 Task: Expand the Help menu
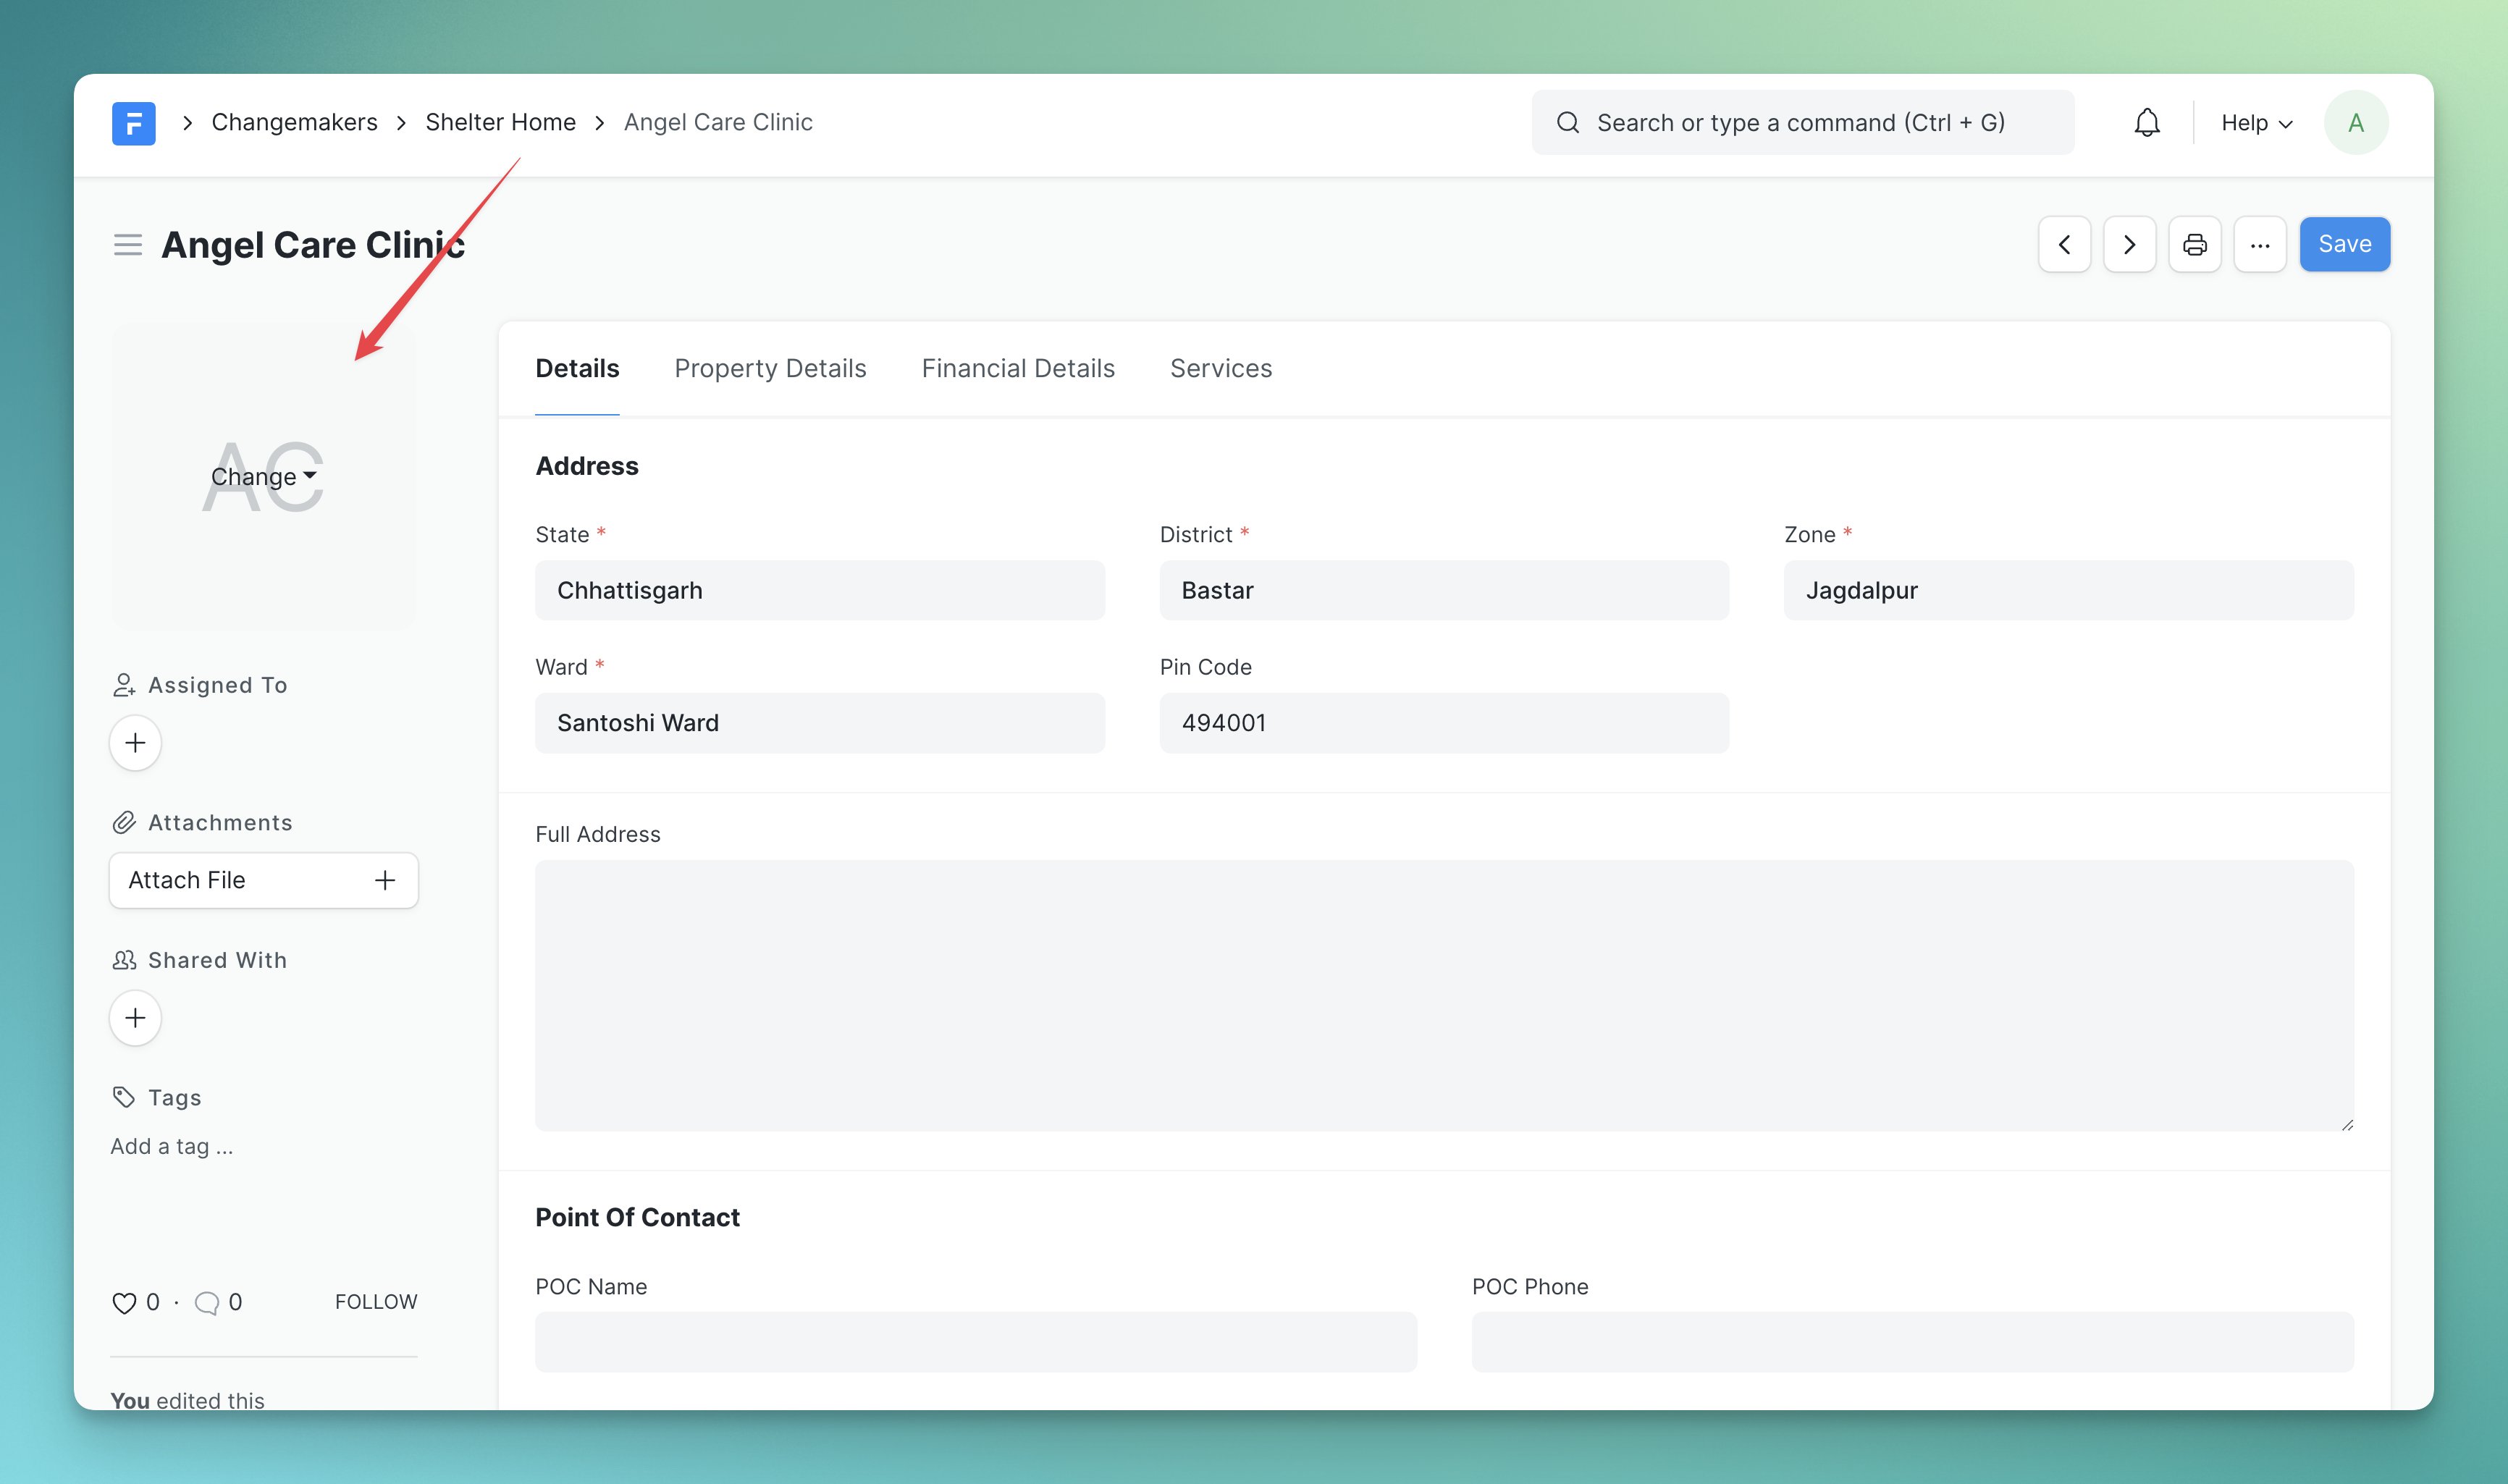pos(2255,122)
